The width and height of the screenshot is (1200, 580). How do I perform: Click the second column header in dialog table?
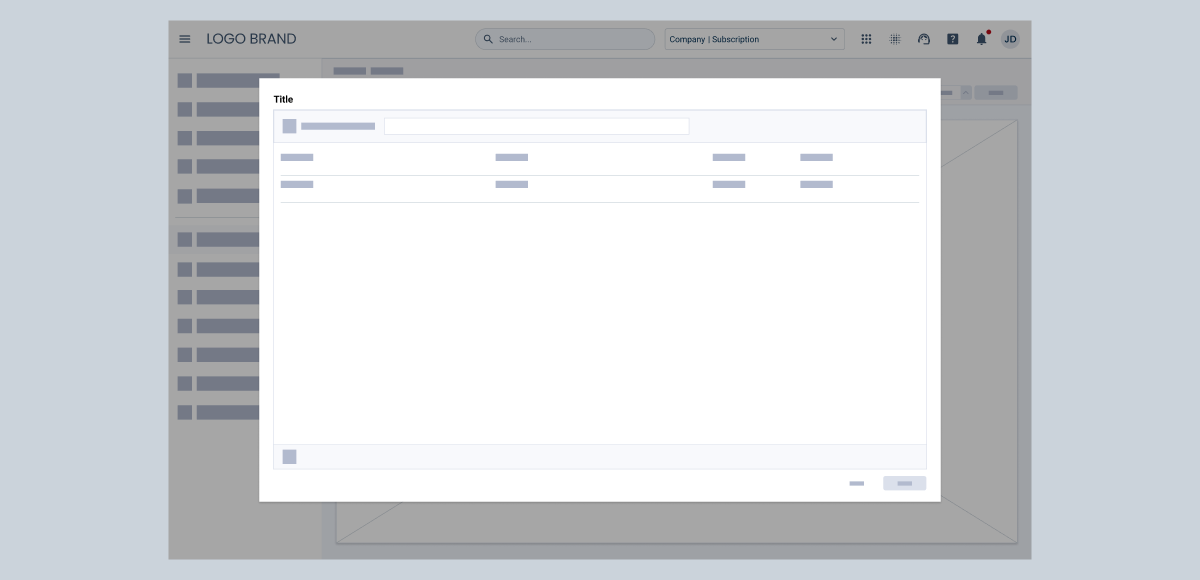511,158
